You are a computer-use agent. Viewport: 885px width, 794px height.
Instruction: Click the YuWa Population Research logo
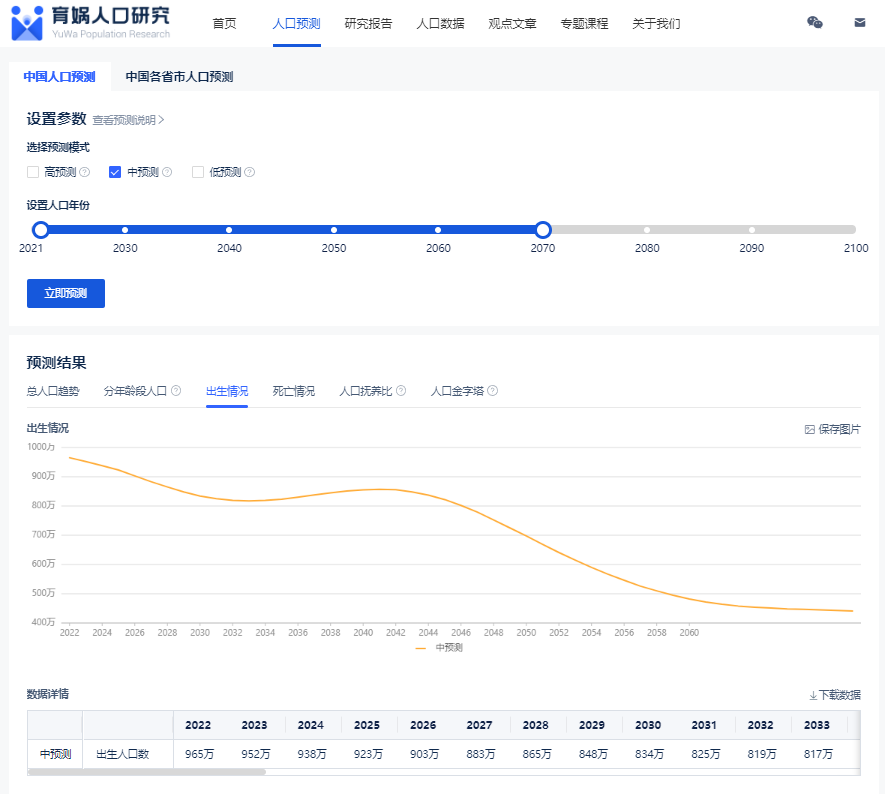tap(91, 23)
